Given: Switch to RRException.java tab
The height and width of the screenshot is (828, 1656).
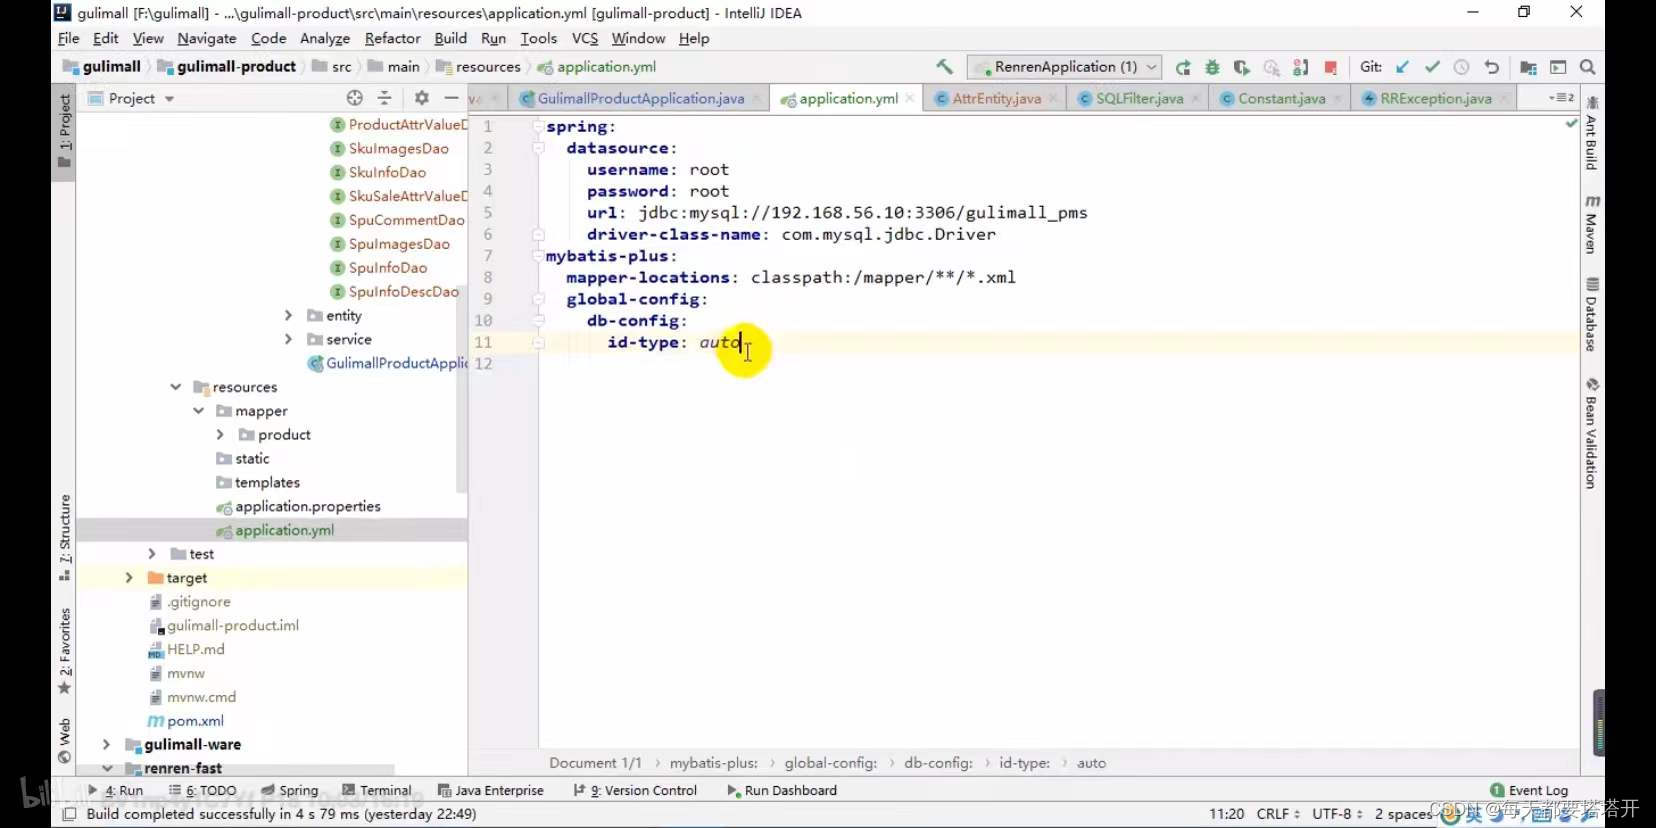Looking at the screenshot, I should point(1436,98).
